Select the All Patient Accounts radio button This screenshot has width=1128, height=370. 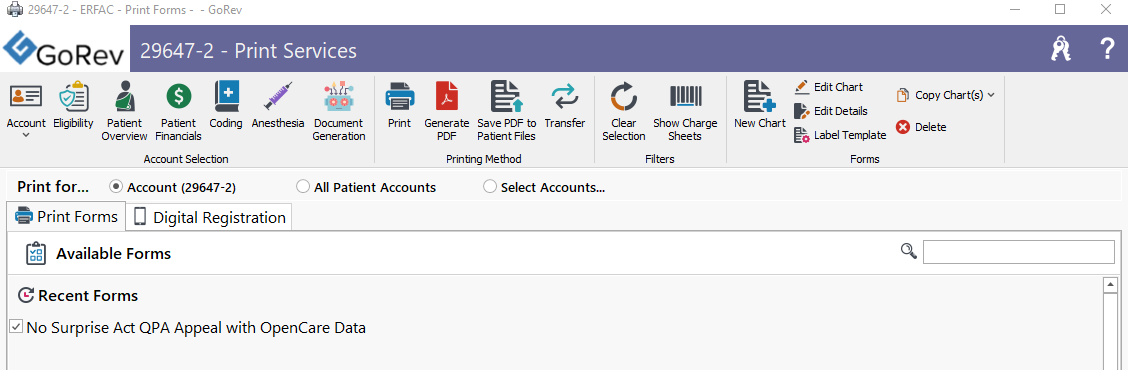coord(303,187)
